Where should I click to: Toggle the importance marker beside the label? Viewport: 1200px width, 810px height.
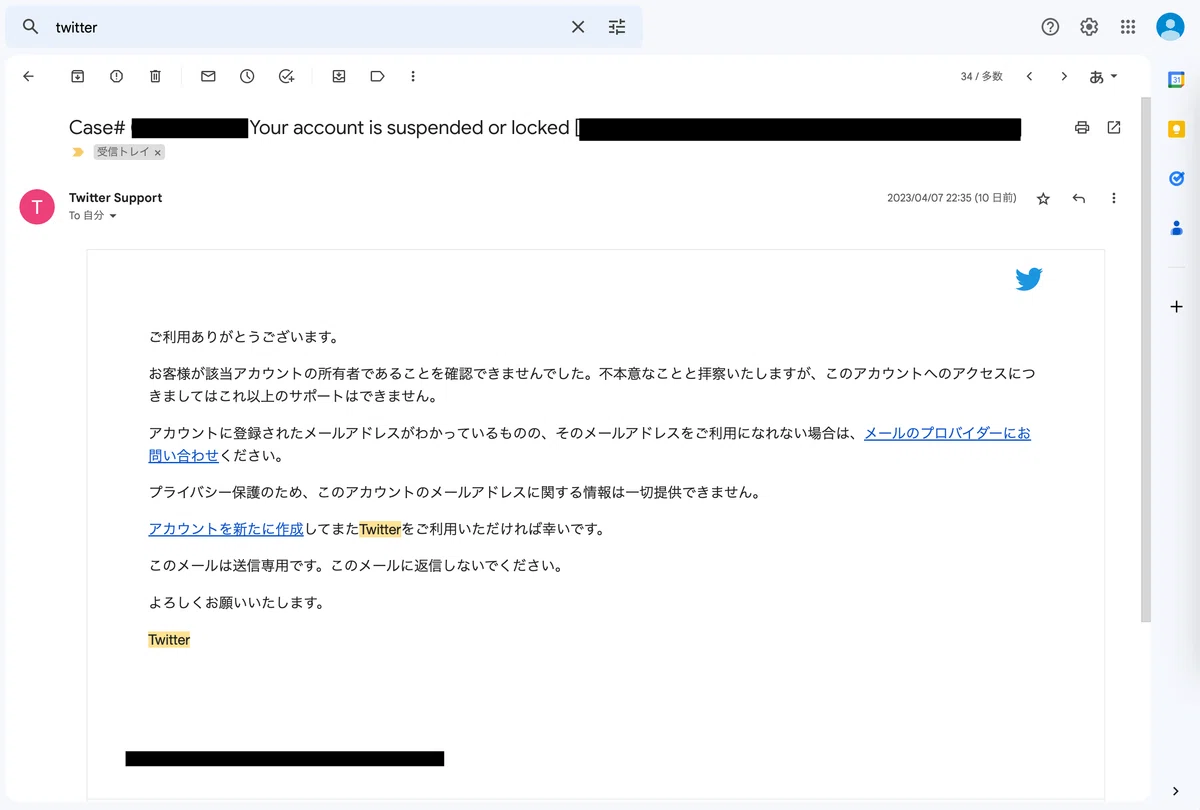pyautogui.click(x=77, y=153)
